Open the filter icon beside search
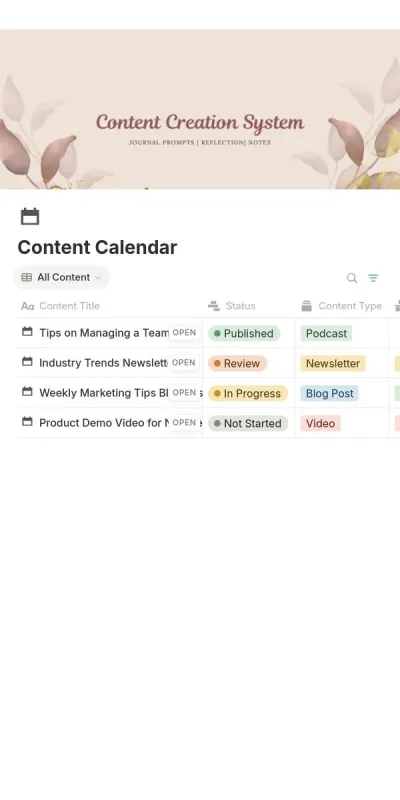400x800 pixels. (x=373, y=278)
